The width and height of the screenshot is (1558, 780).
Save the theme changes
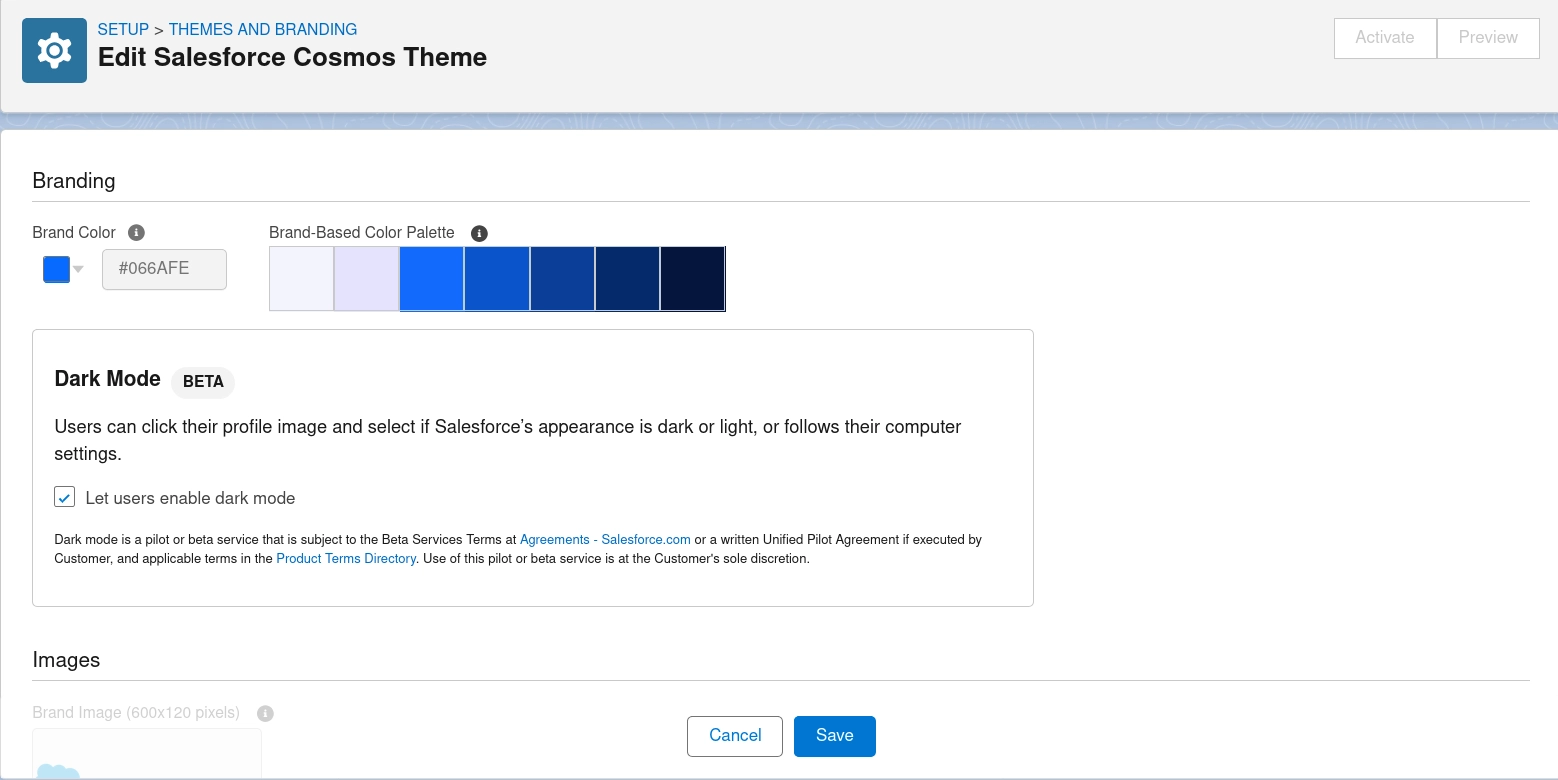pos(834,736)
